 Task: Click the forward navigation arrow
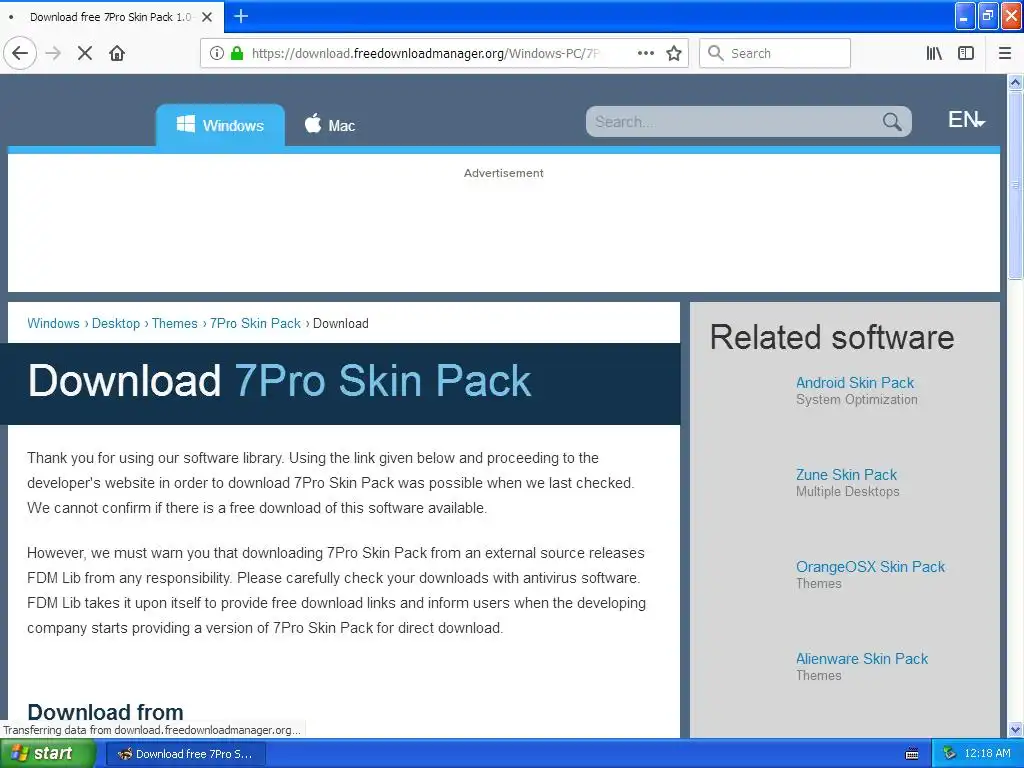click(x=54, y=53)
